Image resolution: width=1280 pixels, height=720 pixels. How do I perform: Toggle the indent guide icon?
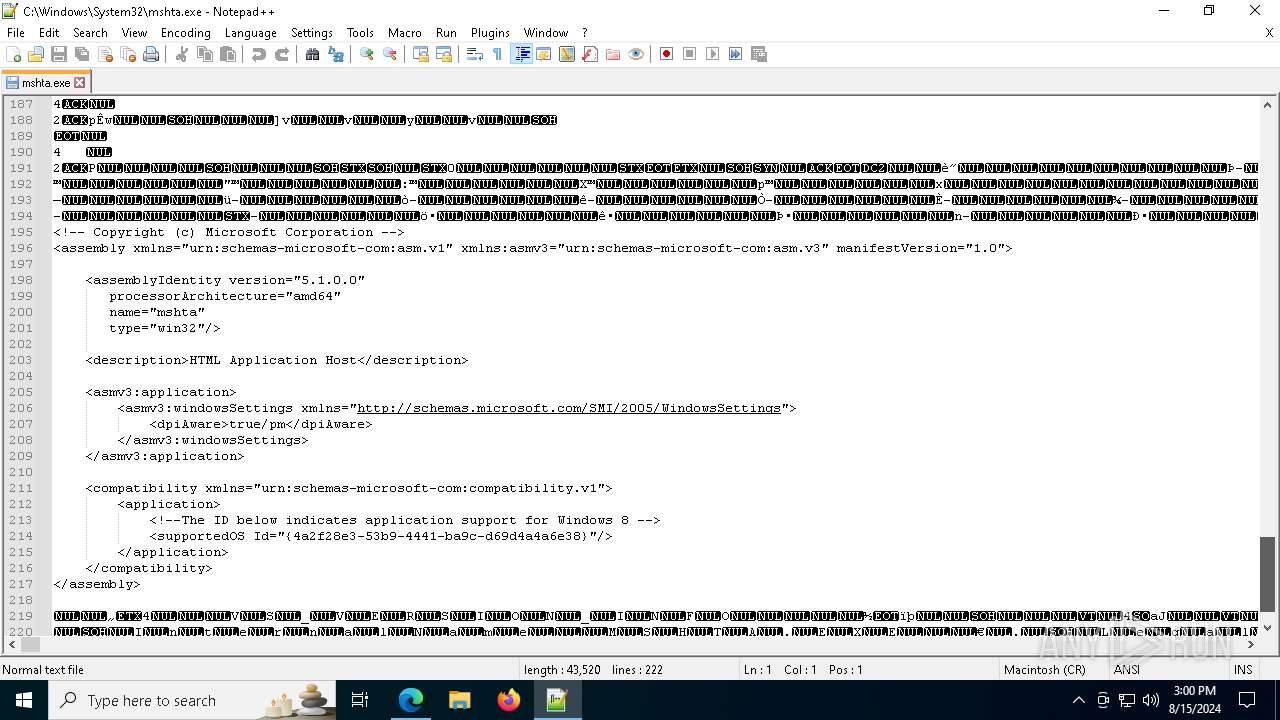point(521,54)
